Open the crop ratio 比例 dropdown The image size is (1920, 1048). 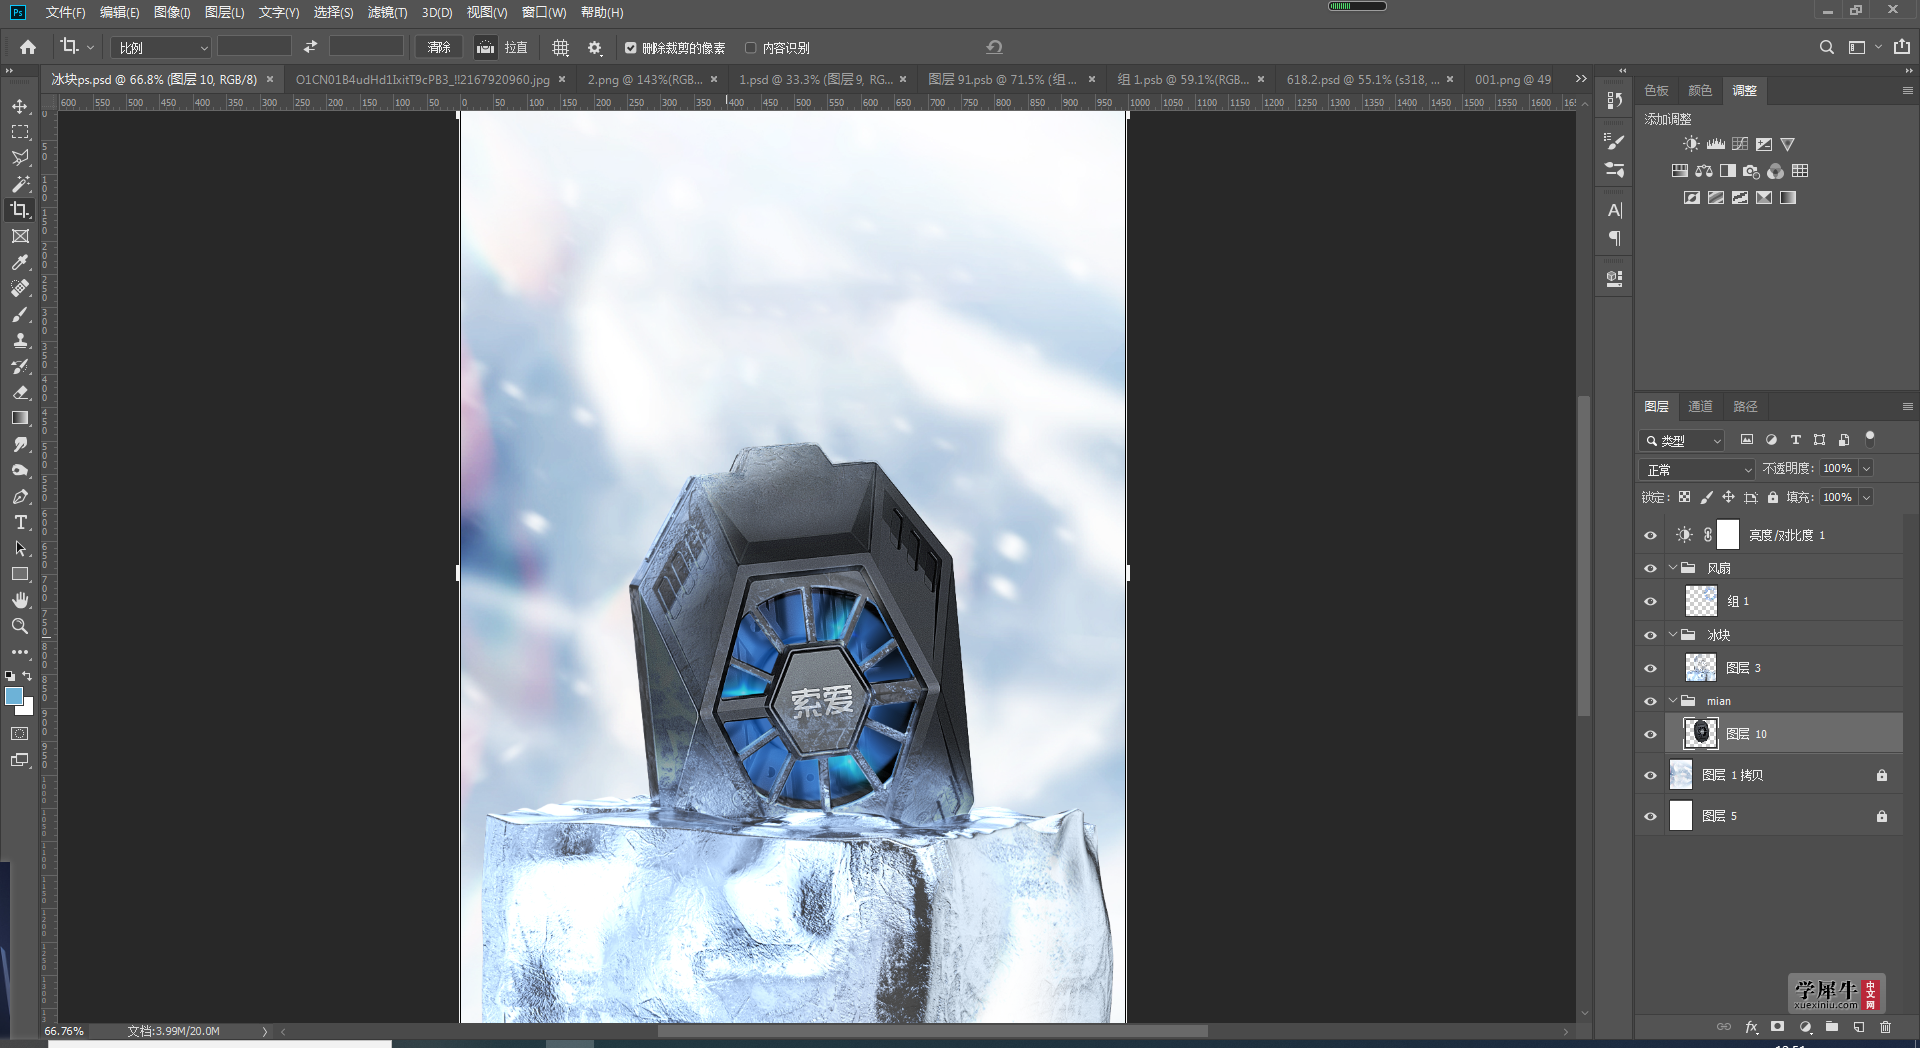[x=161, y=47]
